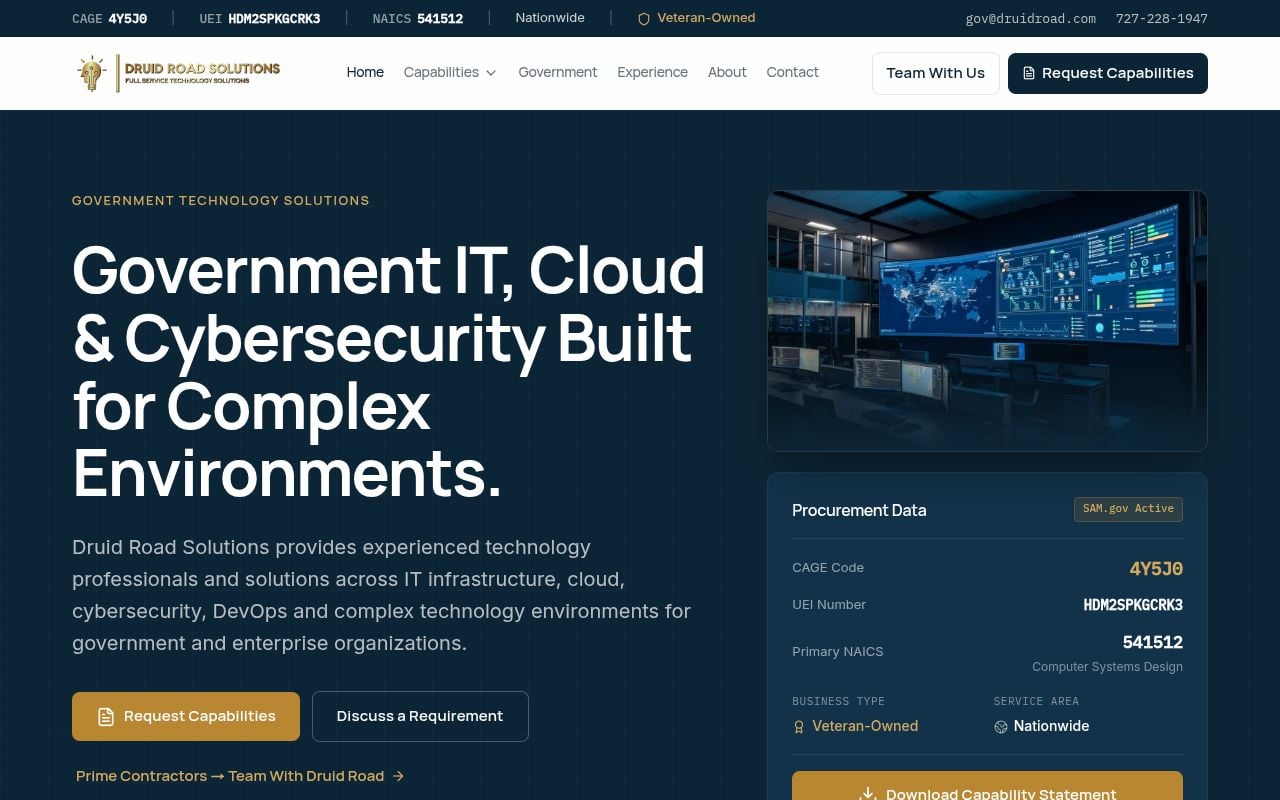This screenshot has height=800, width=1280.
Task: Click the Team With Us button
Action: pos(936,73)
